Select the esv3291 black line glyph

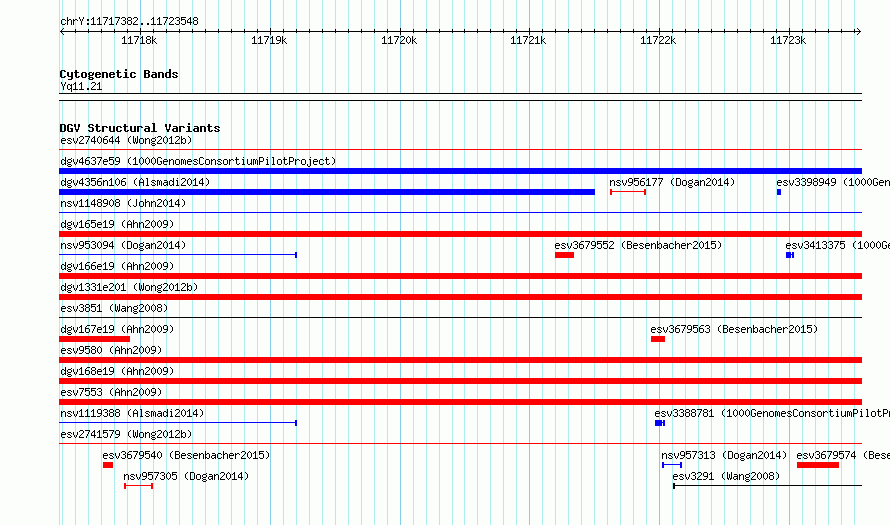pyautogui.click(x=767, y=486)
